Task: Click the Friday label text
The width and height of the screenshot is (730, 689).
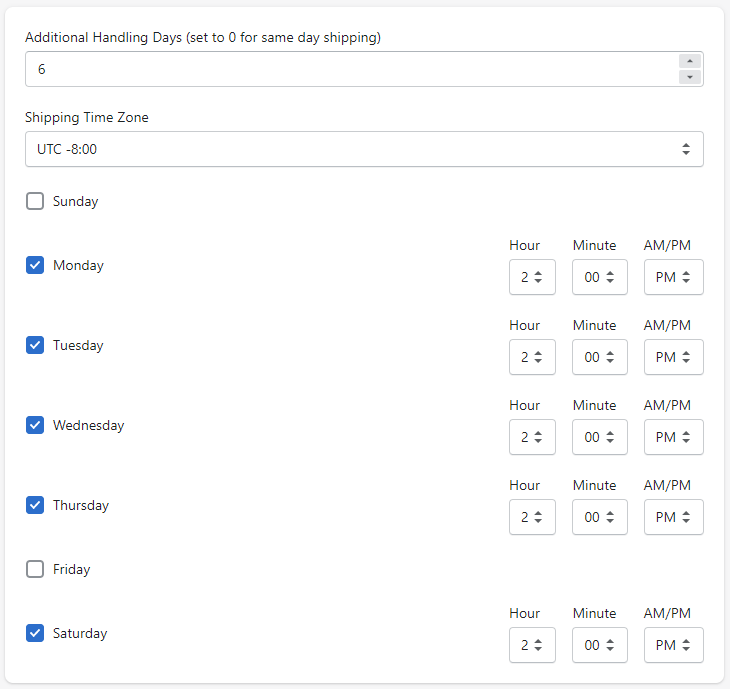Action: point(72,569)
